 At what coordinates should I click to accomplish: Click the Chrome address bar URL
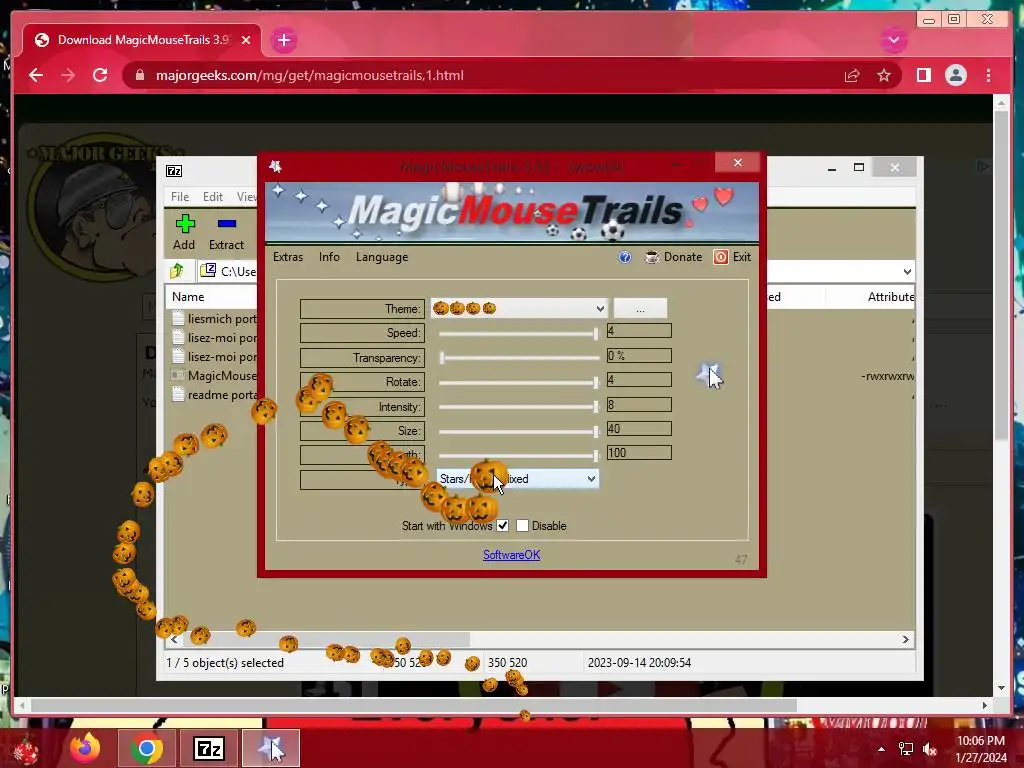pos(310,76)
